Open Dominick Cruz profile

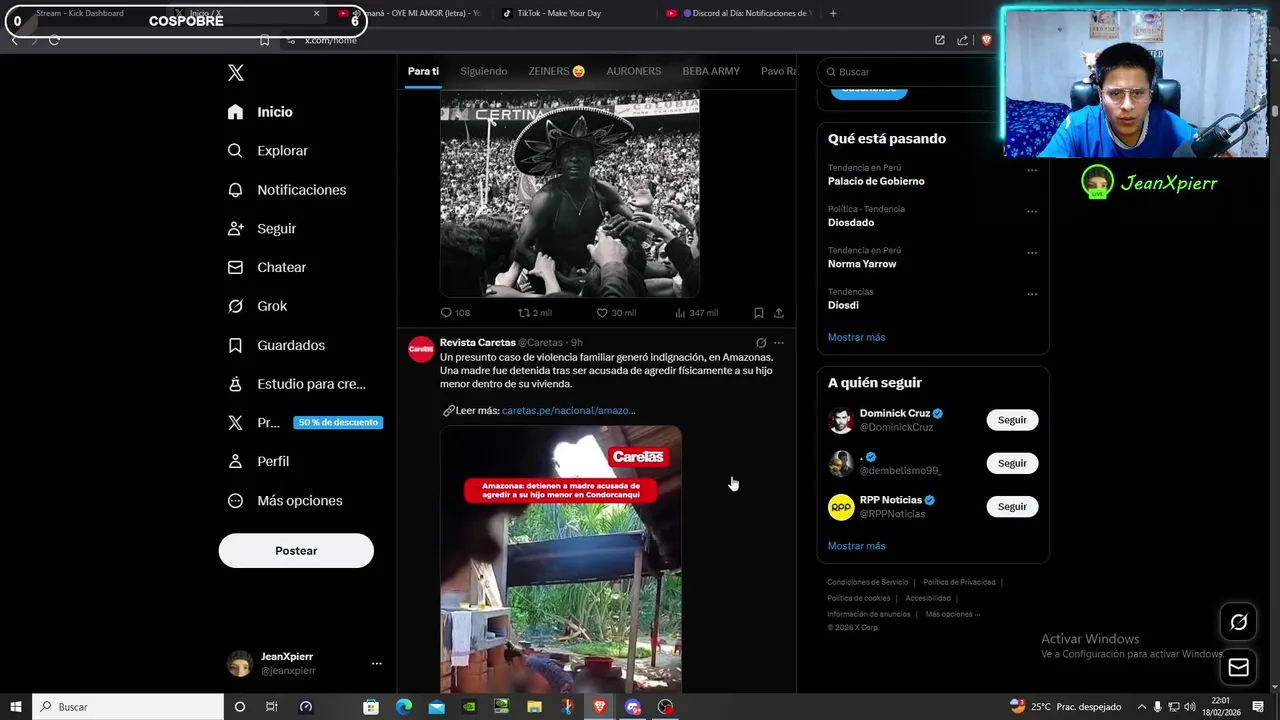coord(895,413)
